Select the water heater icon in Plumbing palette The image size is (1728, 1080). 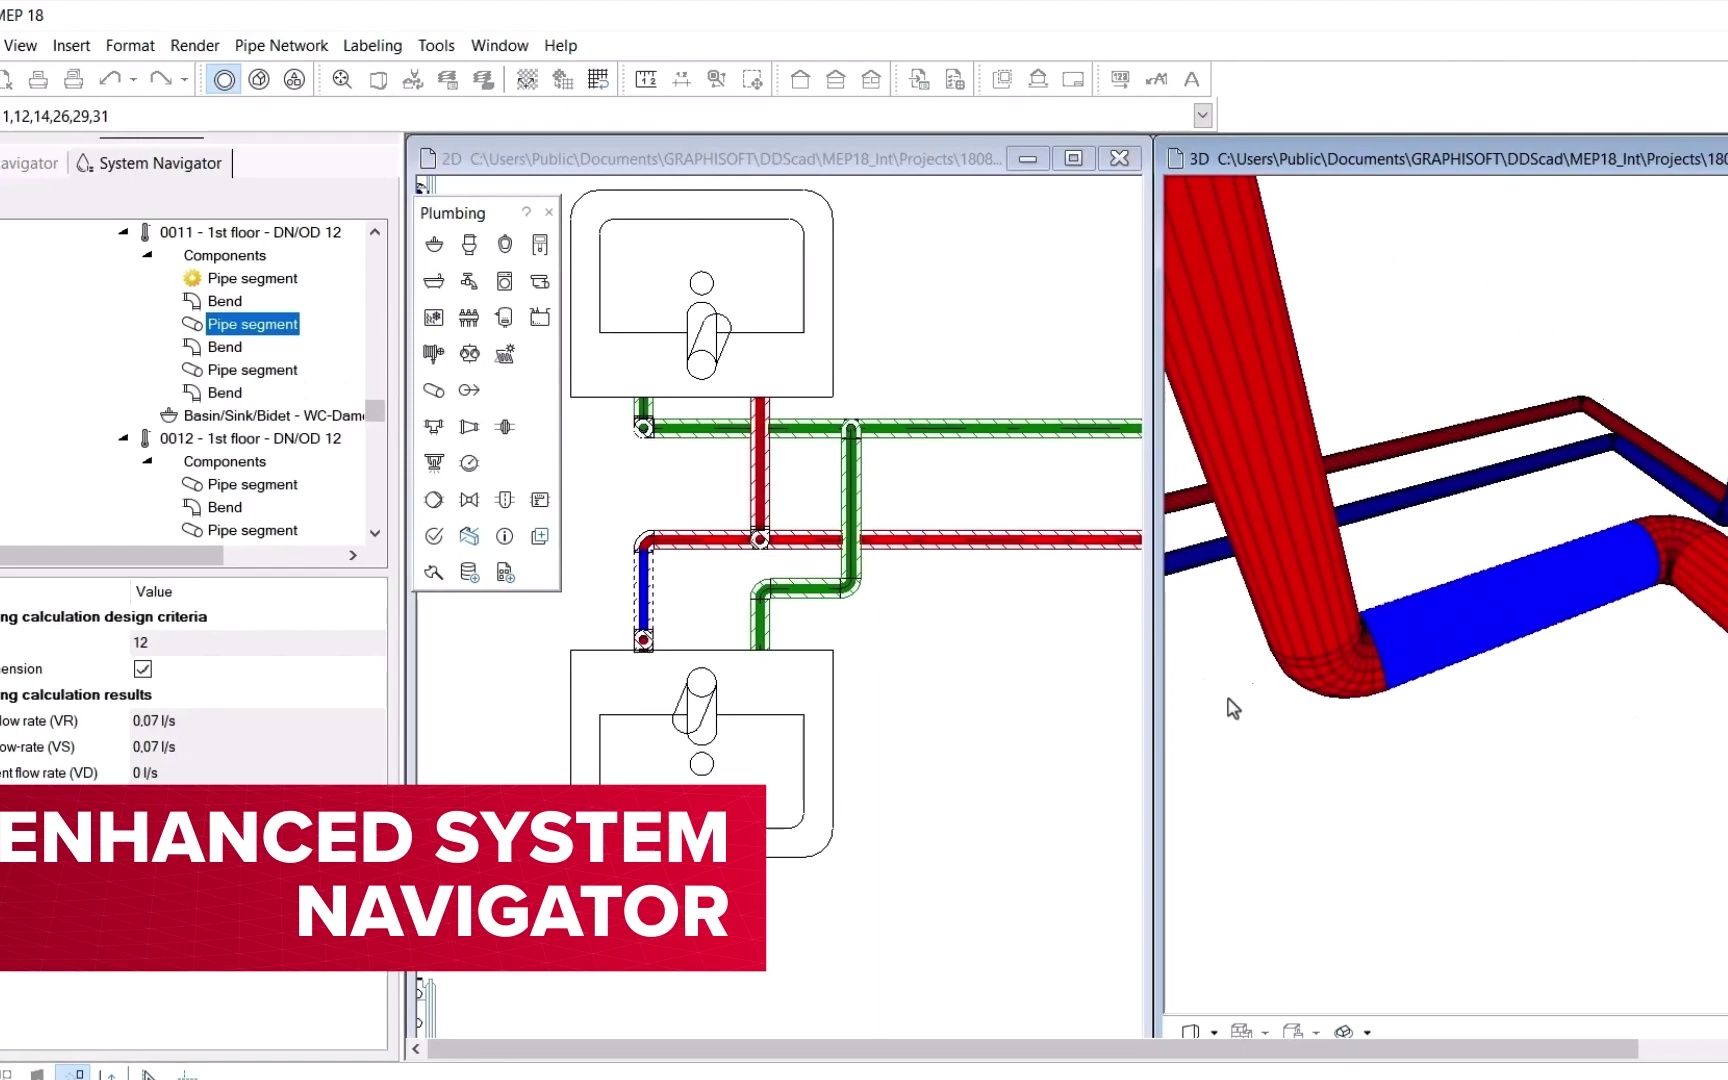click(x=505, y=318)
